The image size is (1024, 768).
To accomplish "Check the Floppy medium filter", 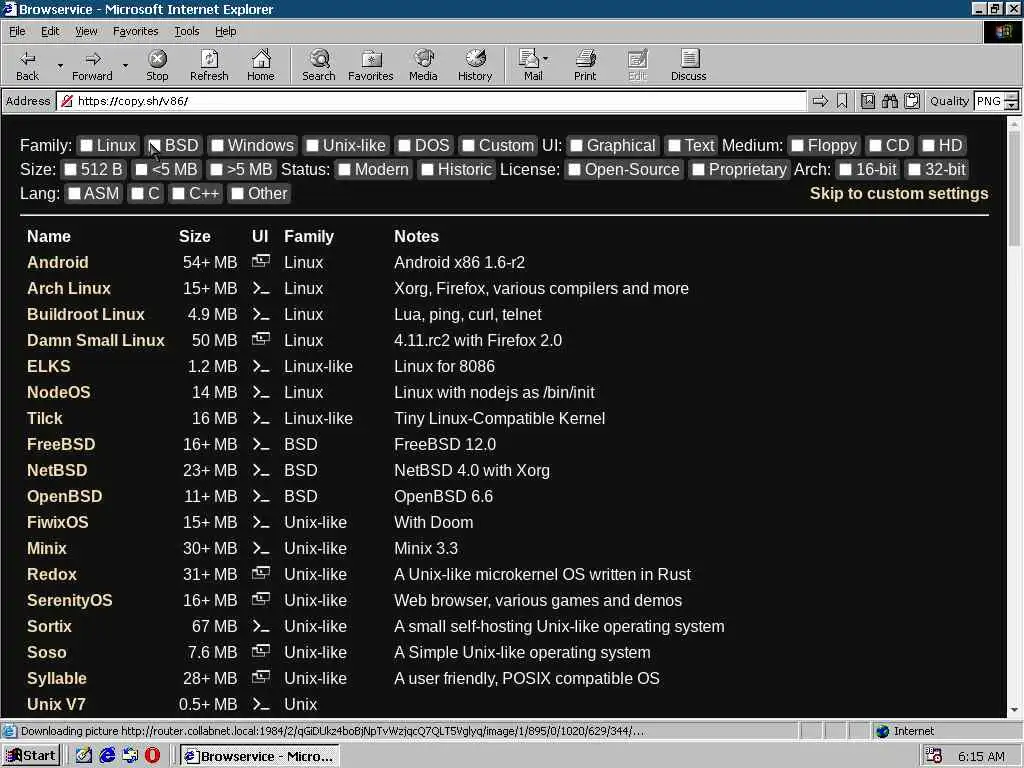I will tap(797, 146).
